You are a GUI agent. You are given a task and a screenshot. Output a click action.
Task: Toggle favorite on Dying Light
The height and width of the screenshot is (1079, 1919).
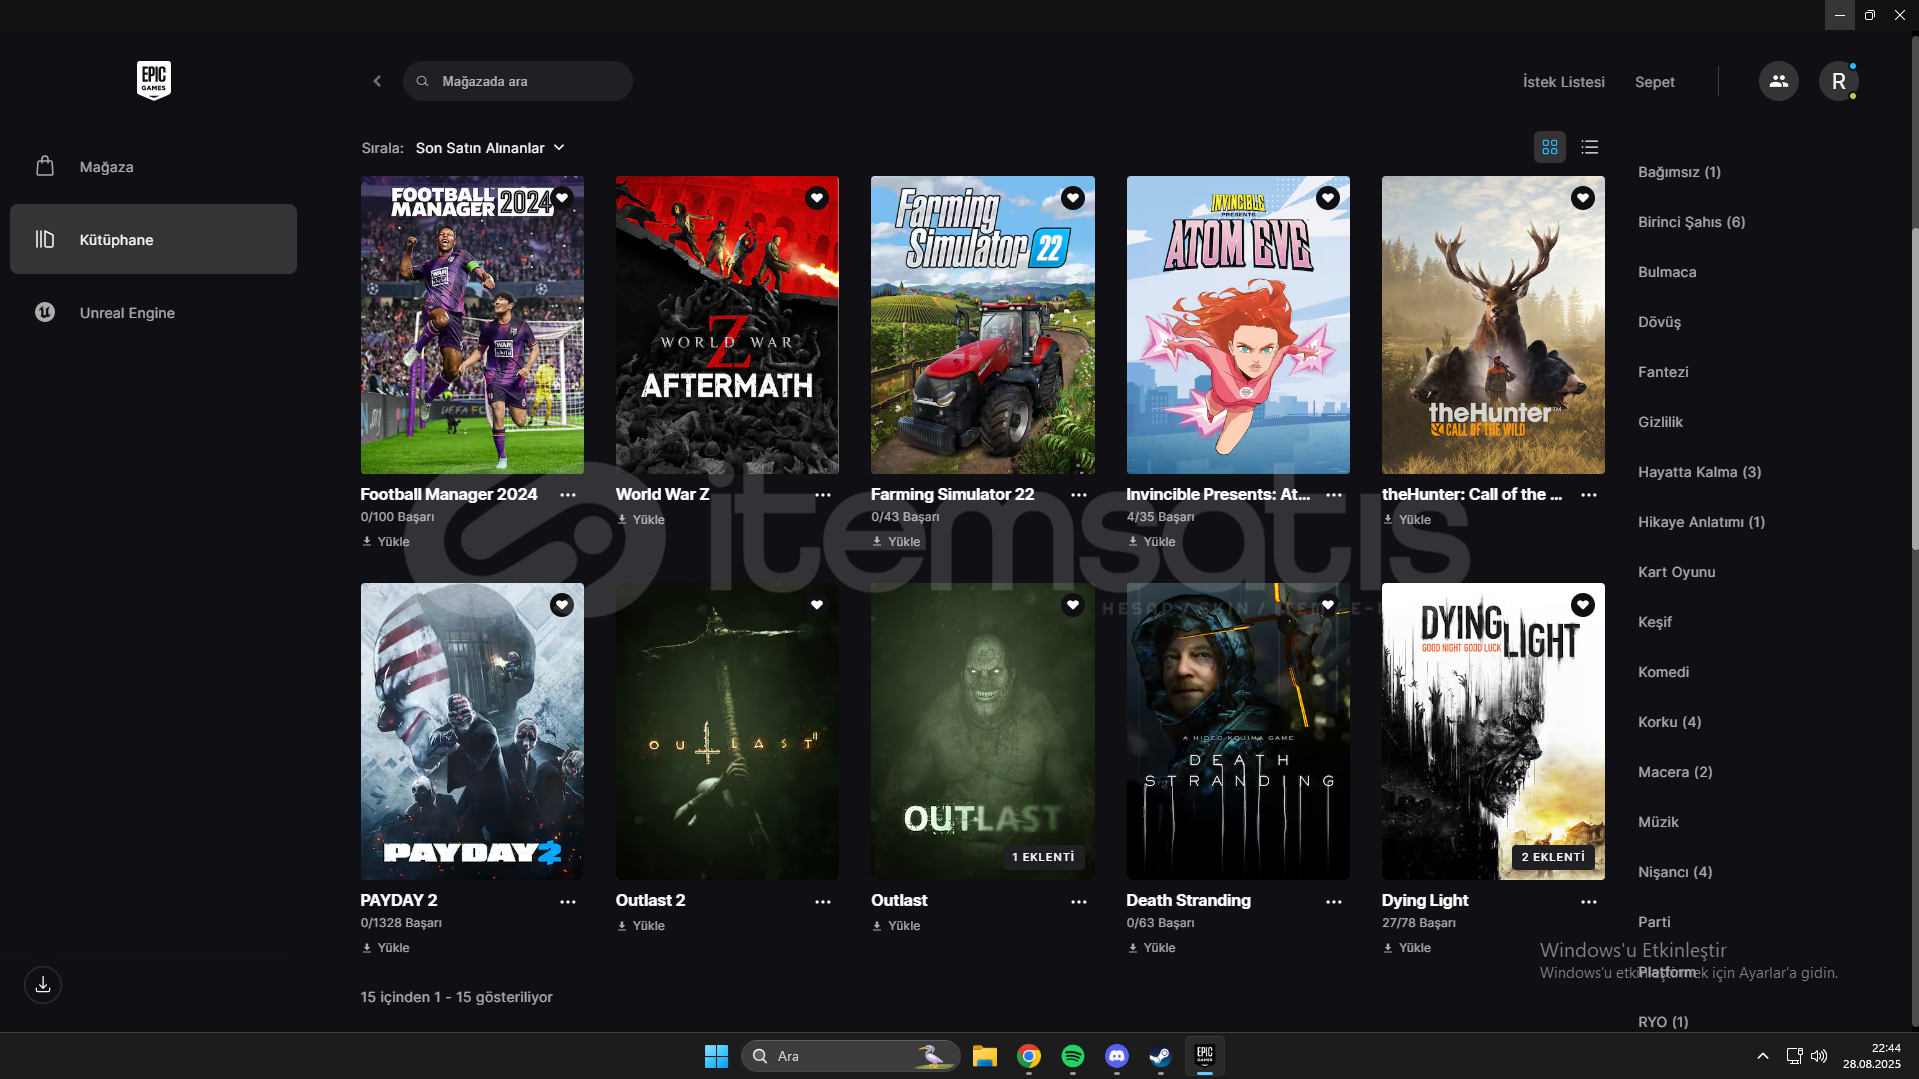pyautogui.click(x=1583, y=605)
